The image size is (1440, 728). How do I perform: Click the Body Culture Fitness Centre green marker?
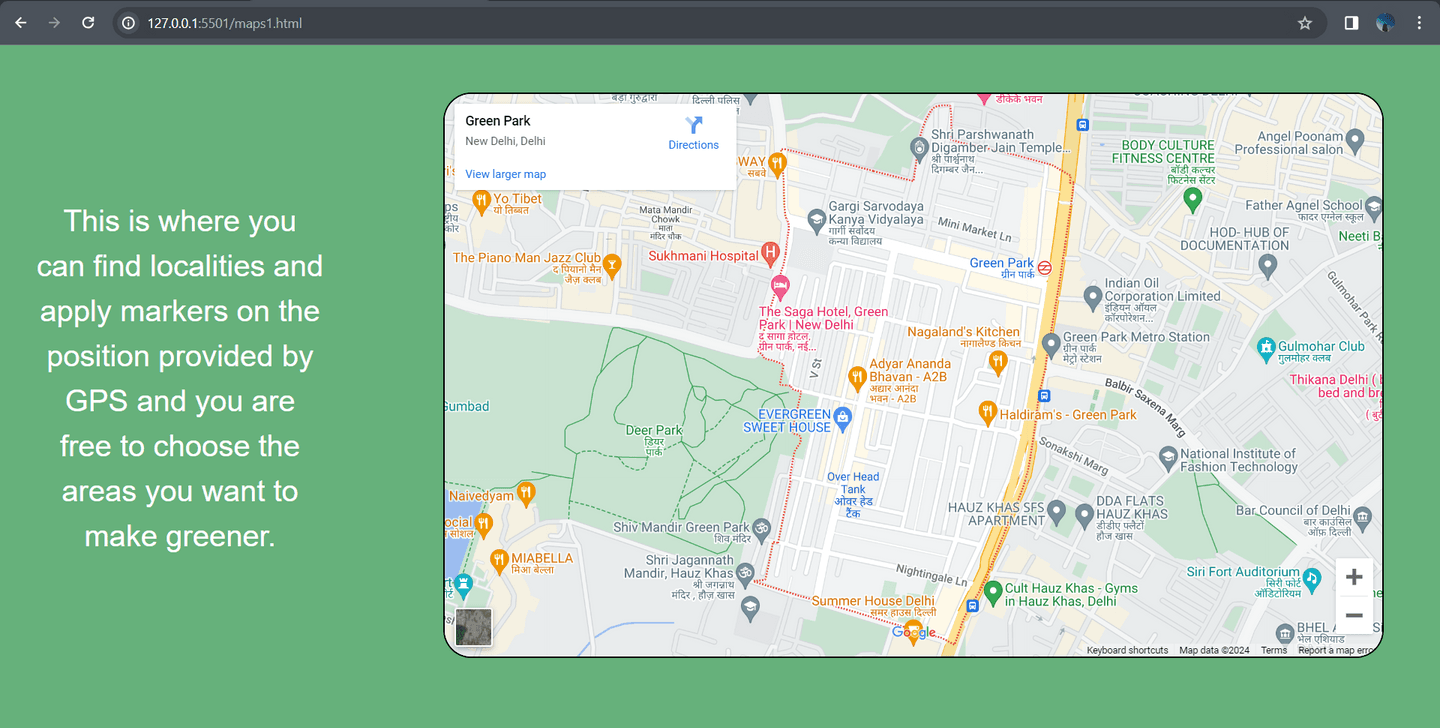click(1192, 199)
